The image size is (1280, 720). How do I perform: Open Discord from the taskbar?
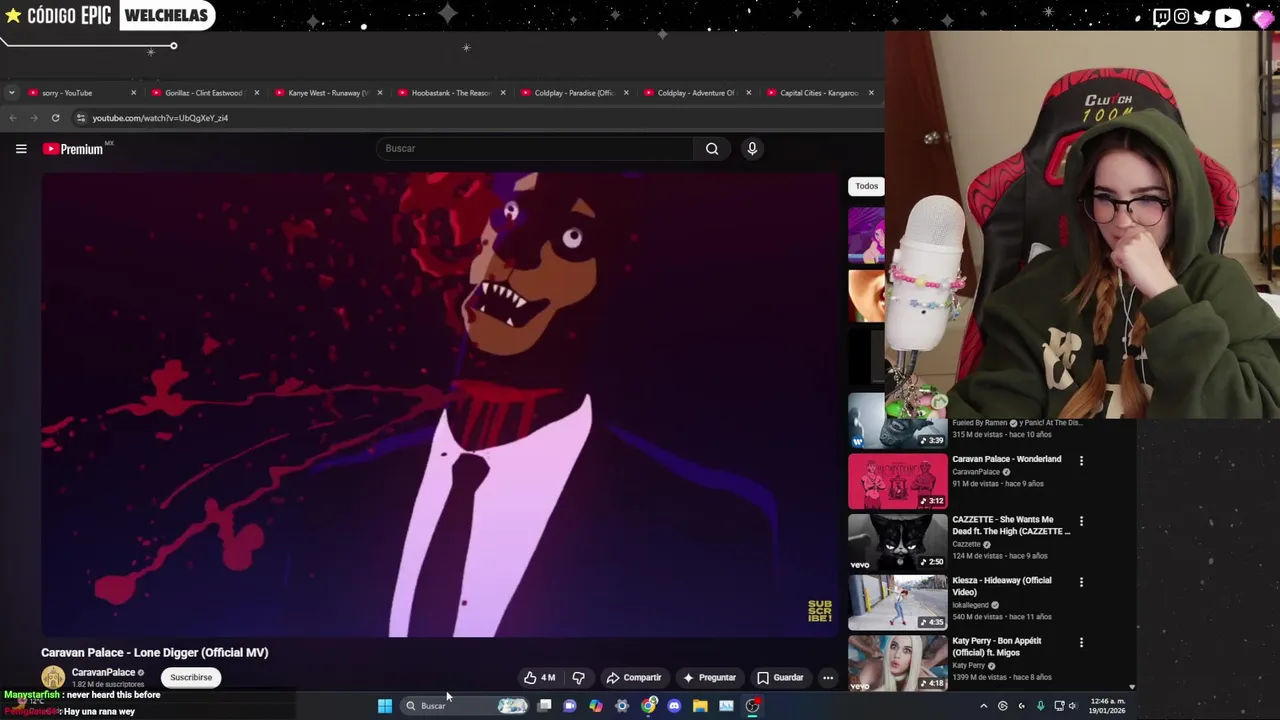click(674, 706)
